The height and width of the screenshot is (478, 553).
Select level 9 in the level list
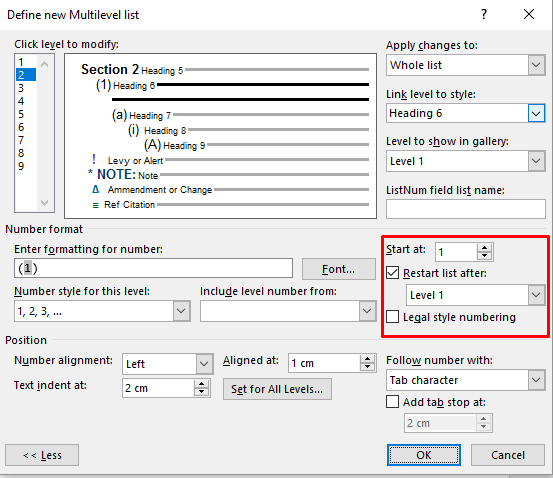tap(21, 166)
